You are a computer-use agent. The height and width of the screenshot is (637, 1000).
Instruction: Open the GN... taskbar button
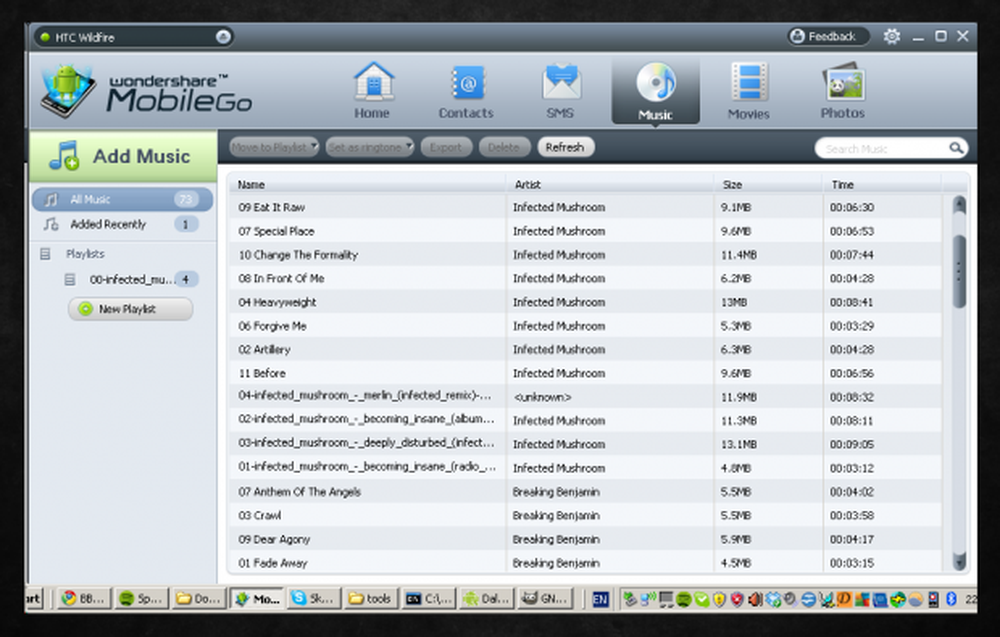tap(545, 599)
